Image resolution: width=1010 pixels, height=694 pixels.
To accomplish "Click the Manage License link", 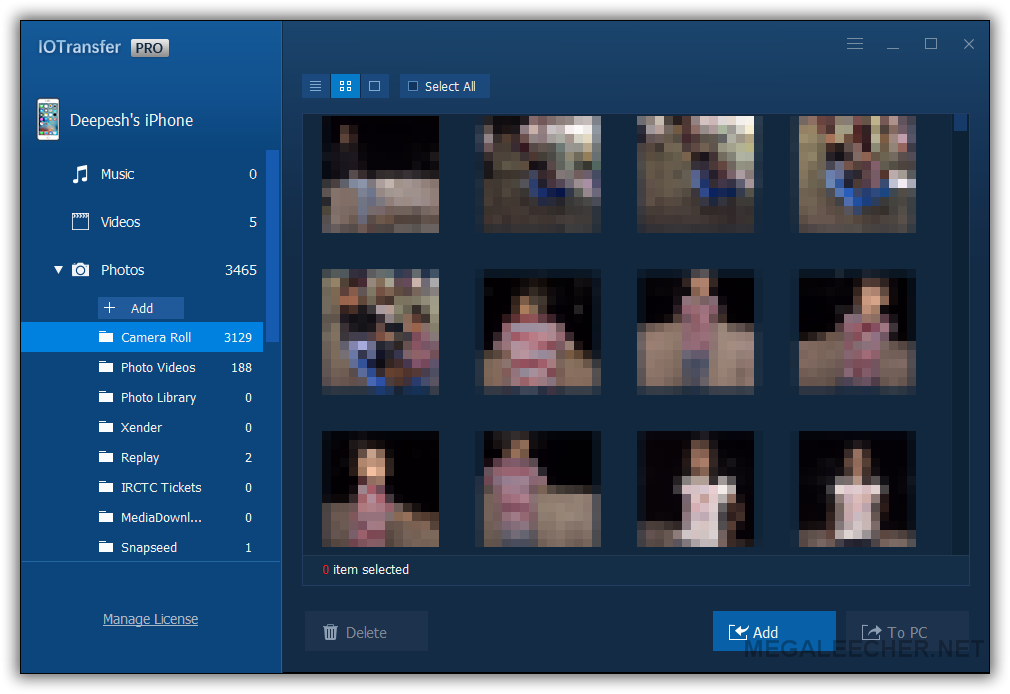I will [150, 619].
